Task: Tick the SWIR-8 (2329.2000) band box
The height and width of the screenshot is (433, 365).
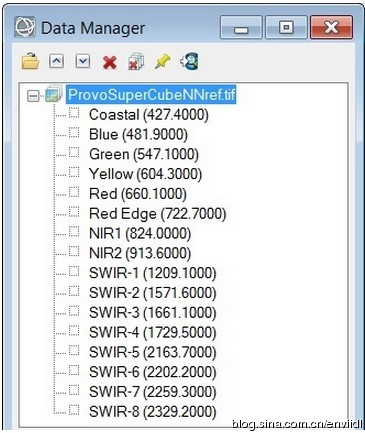Action: click(74, 410)
